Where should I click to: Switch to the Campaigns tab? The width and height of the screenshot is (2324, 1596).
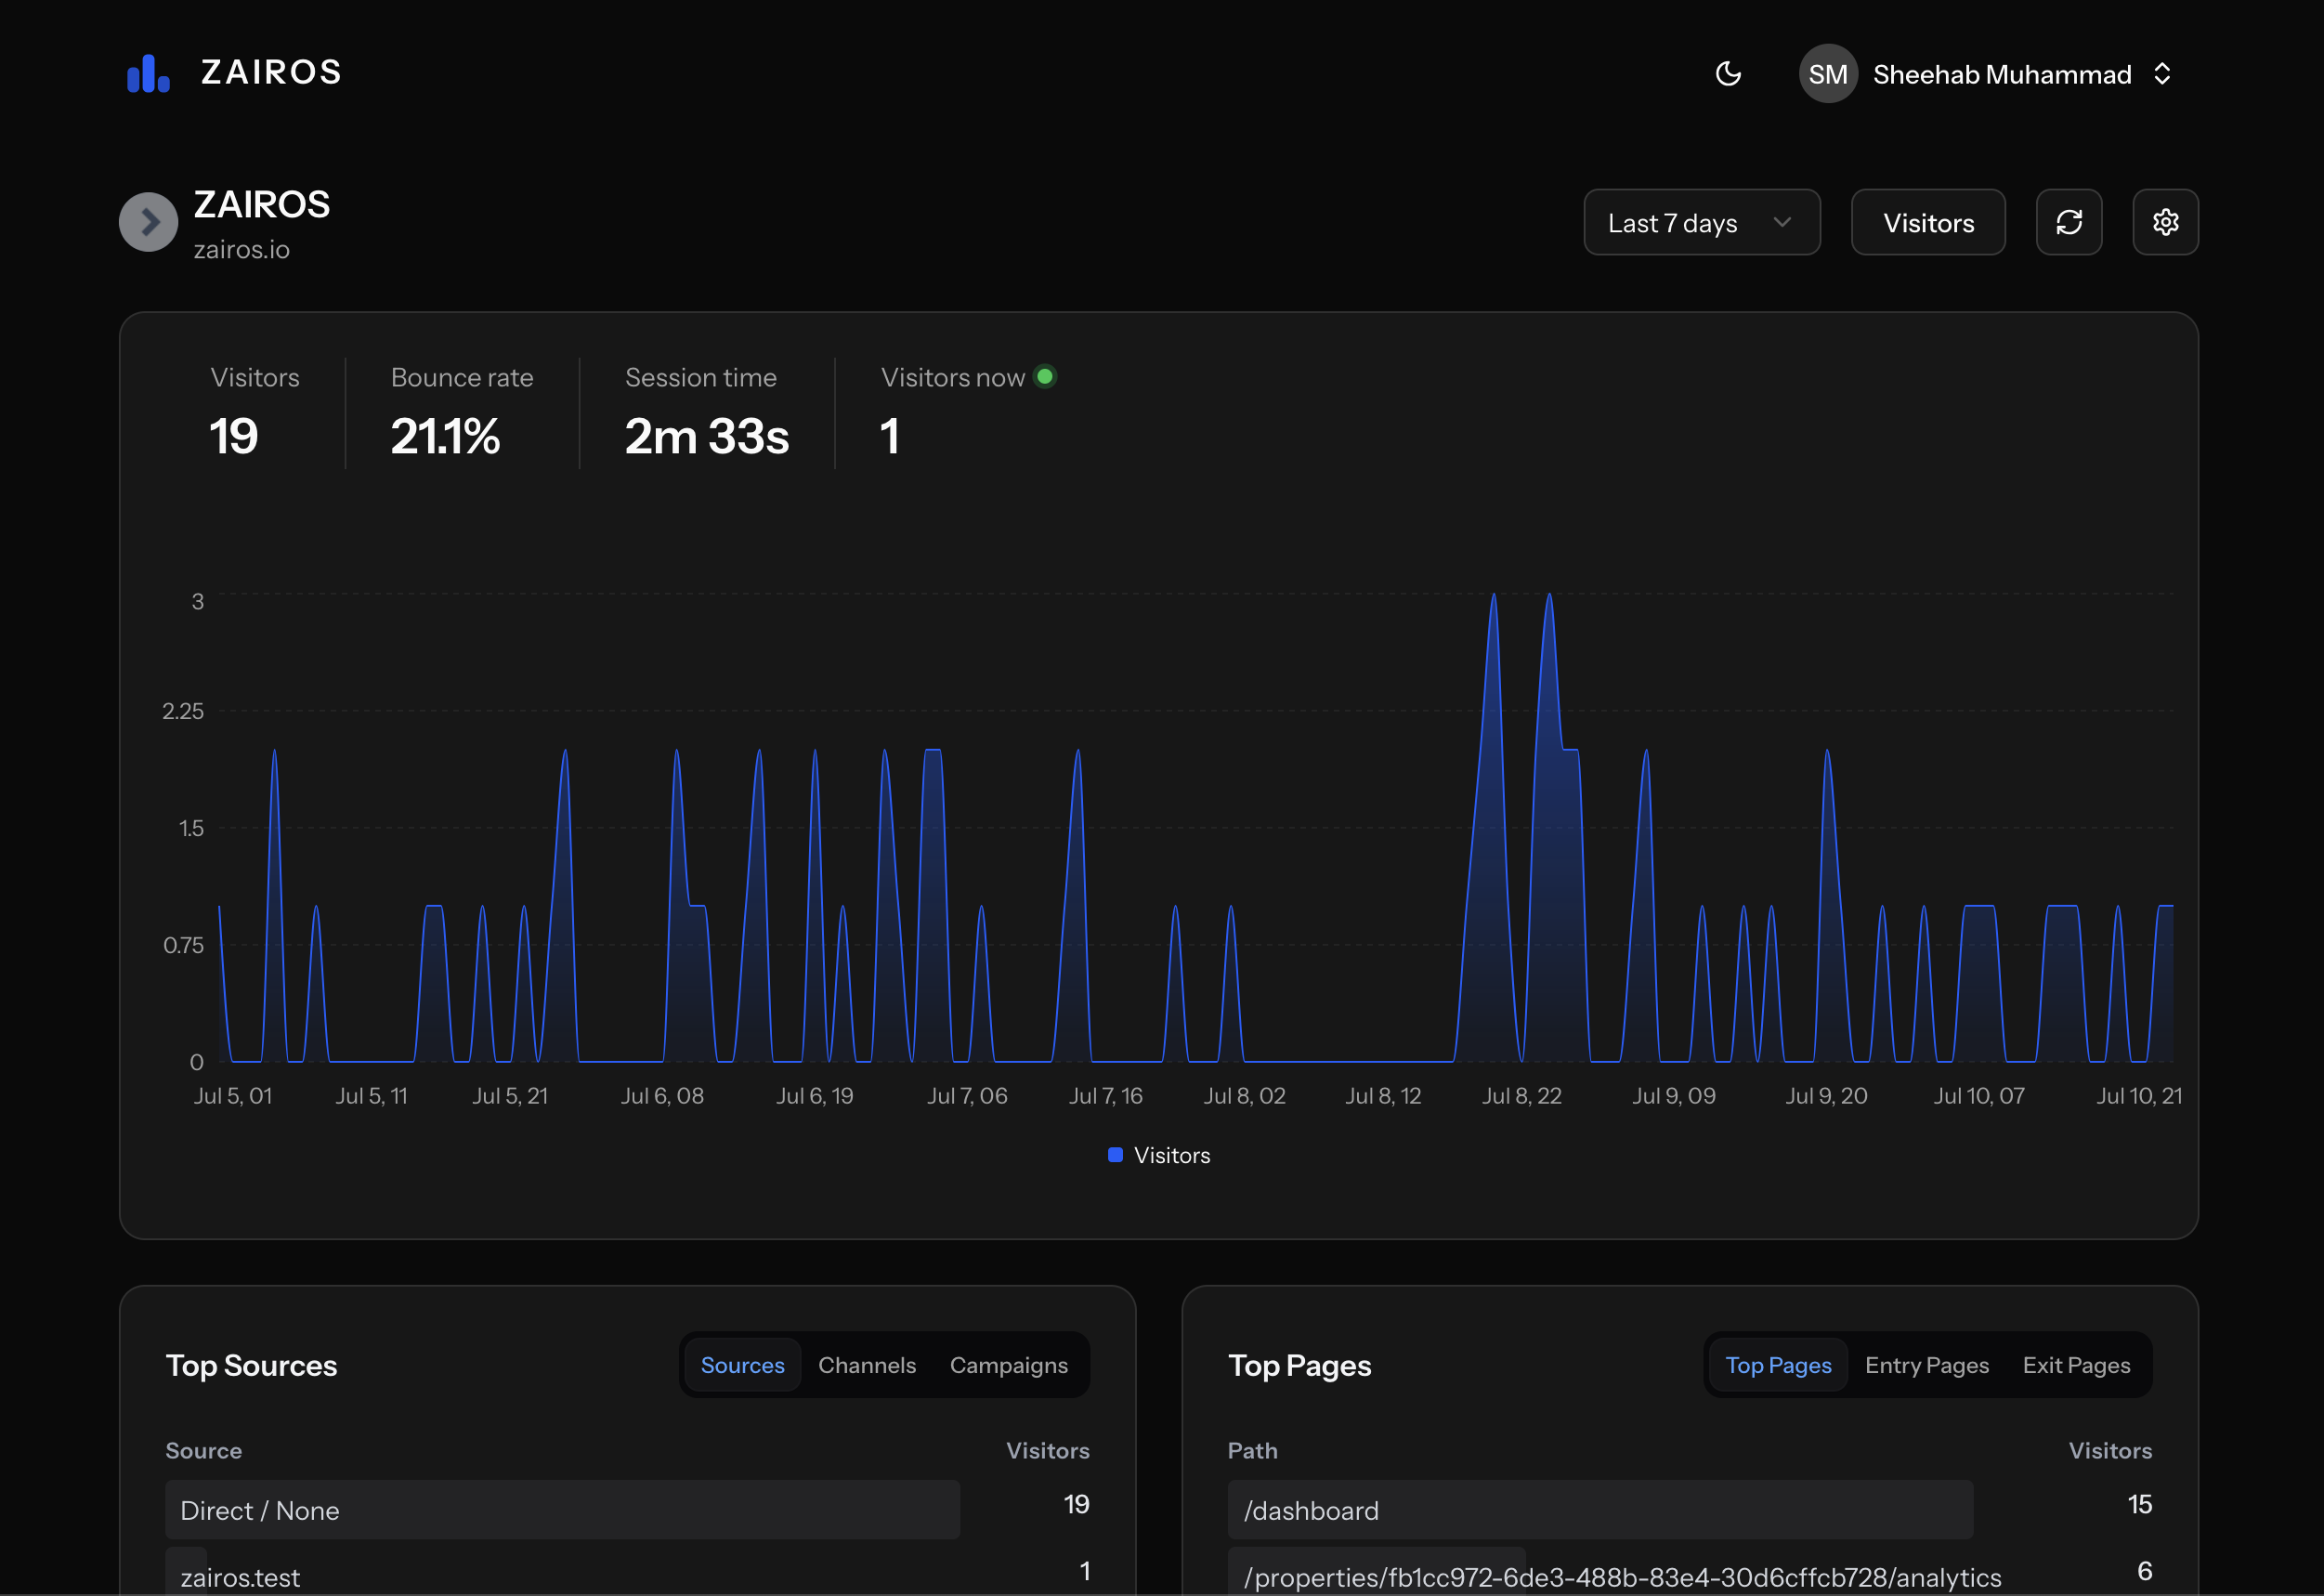(1008, 1365)
